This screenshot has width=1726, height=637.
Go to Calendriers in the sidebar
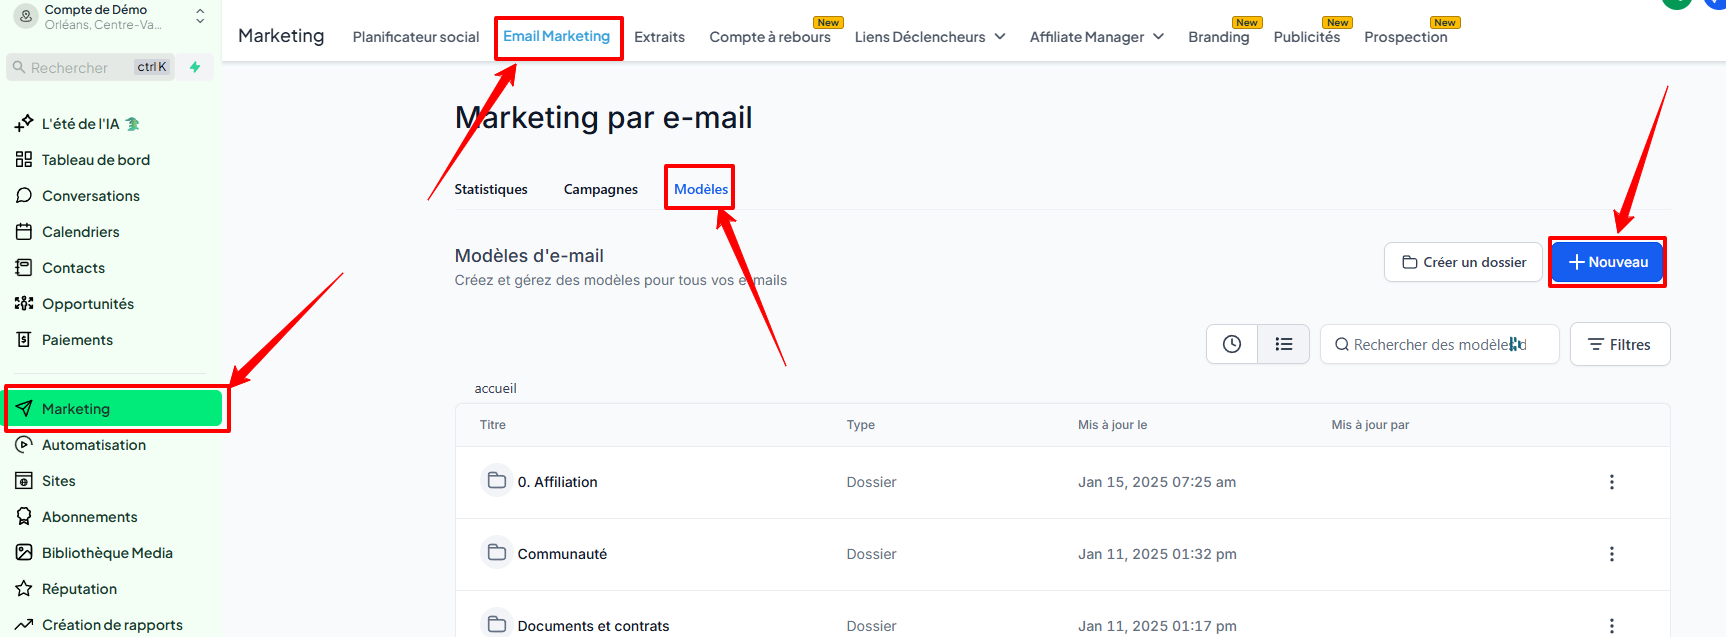pos(80,232)
